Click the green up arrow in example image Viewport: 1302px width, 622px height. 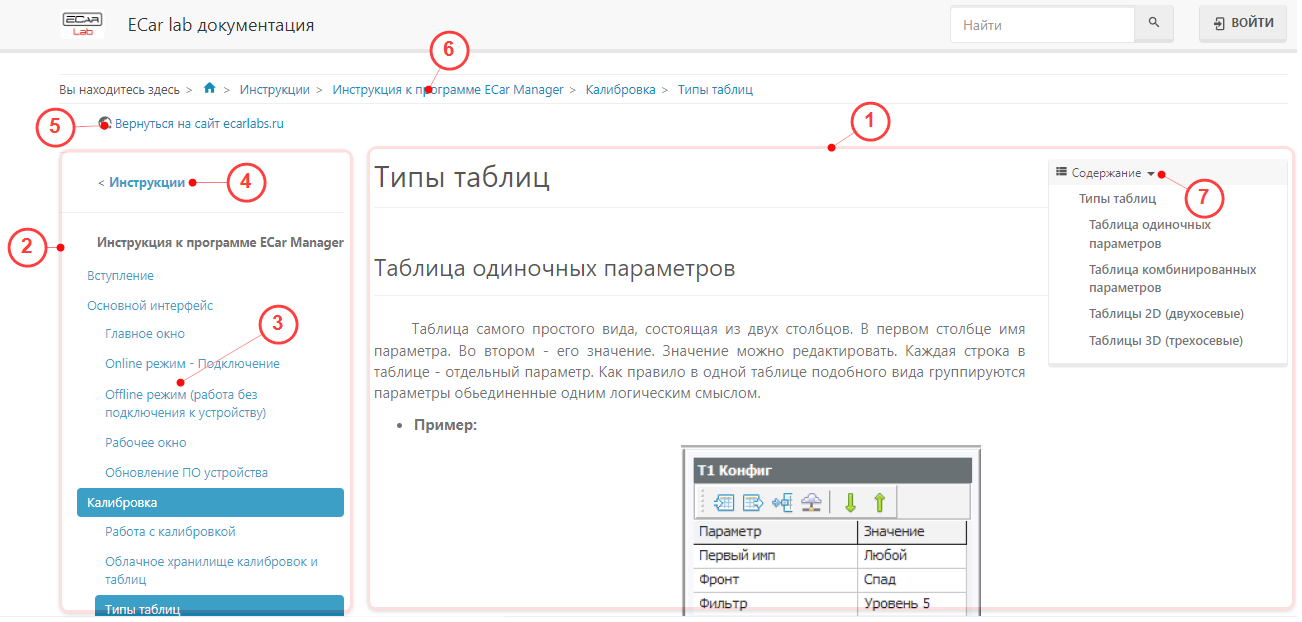(x=880, y=502)
